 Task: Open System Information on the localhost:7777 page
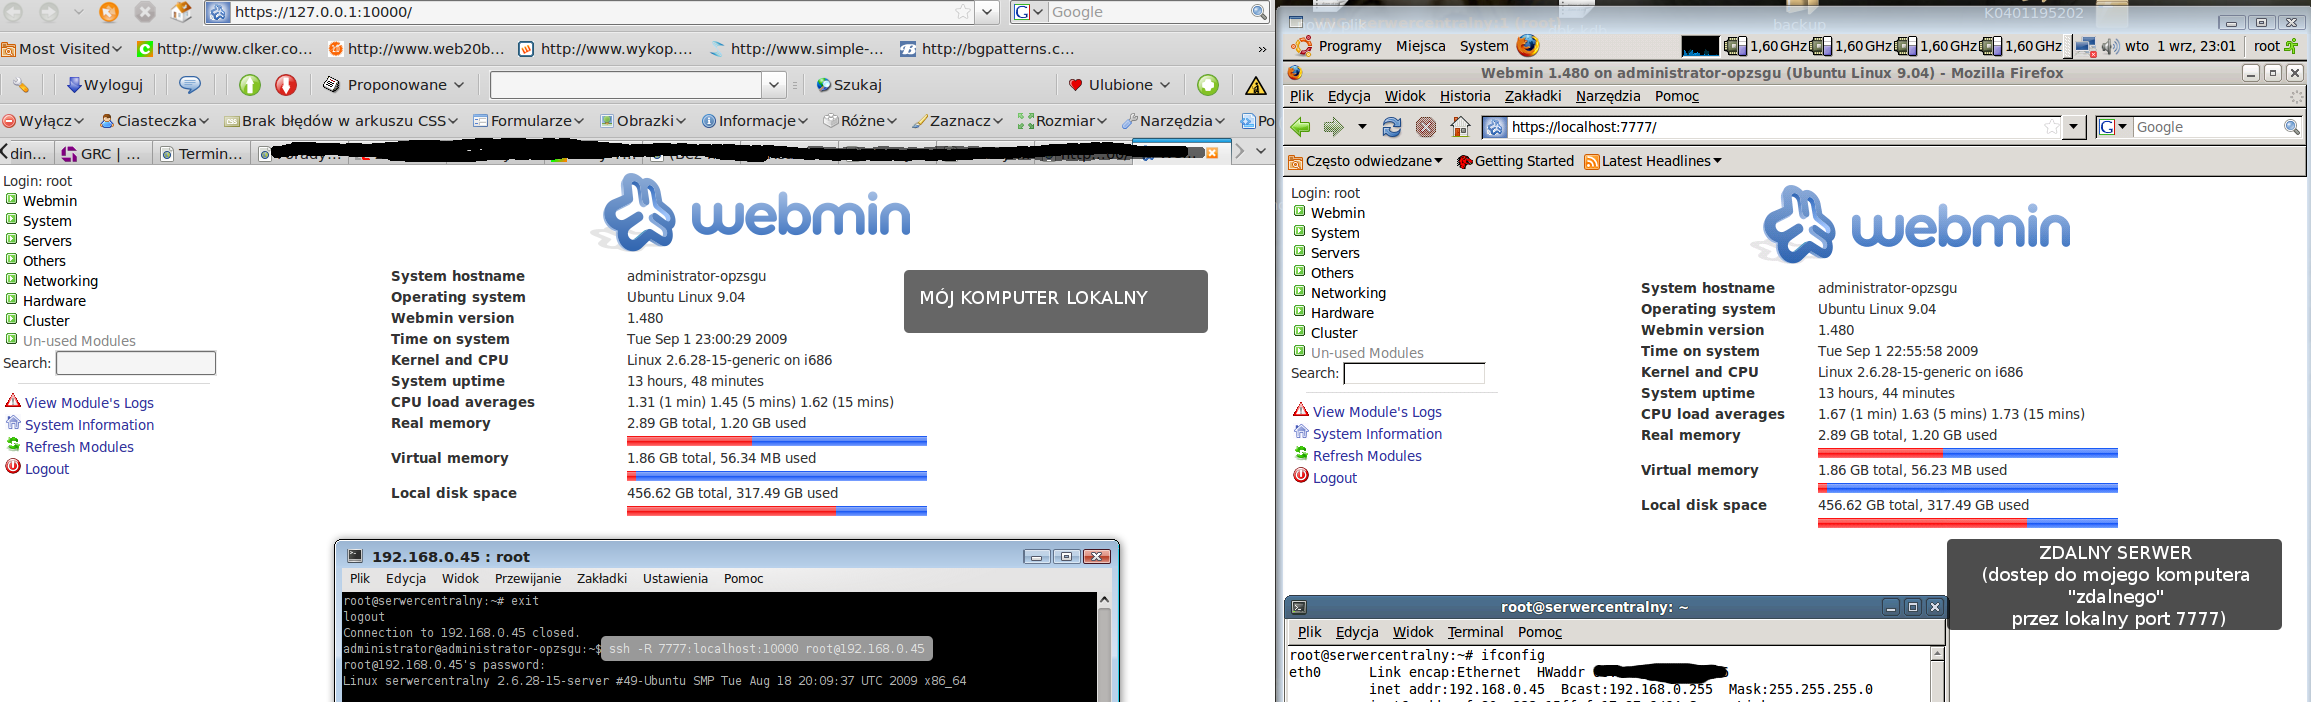(1377, 434)
